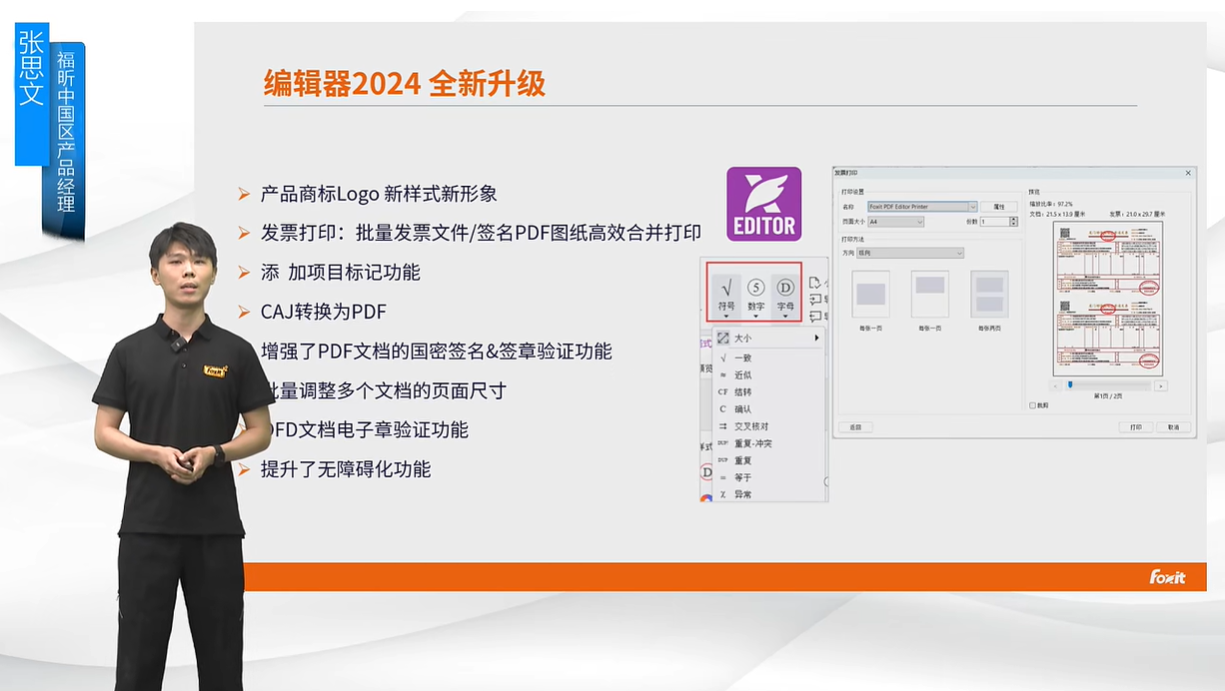1225x691 pixels.
Task: Select the 符号 symbol stamp tool
Action: [x=726, y=291]
